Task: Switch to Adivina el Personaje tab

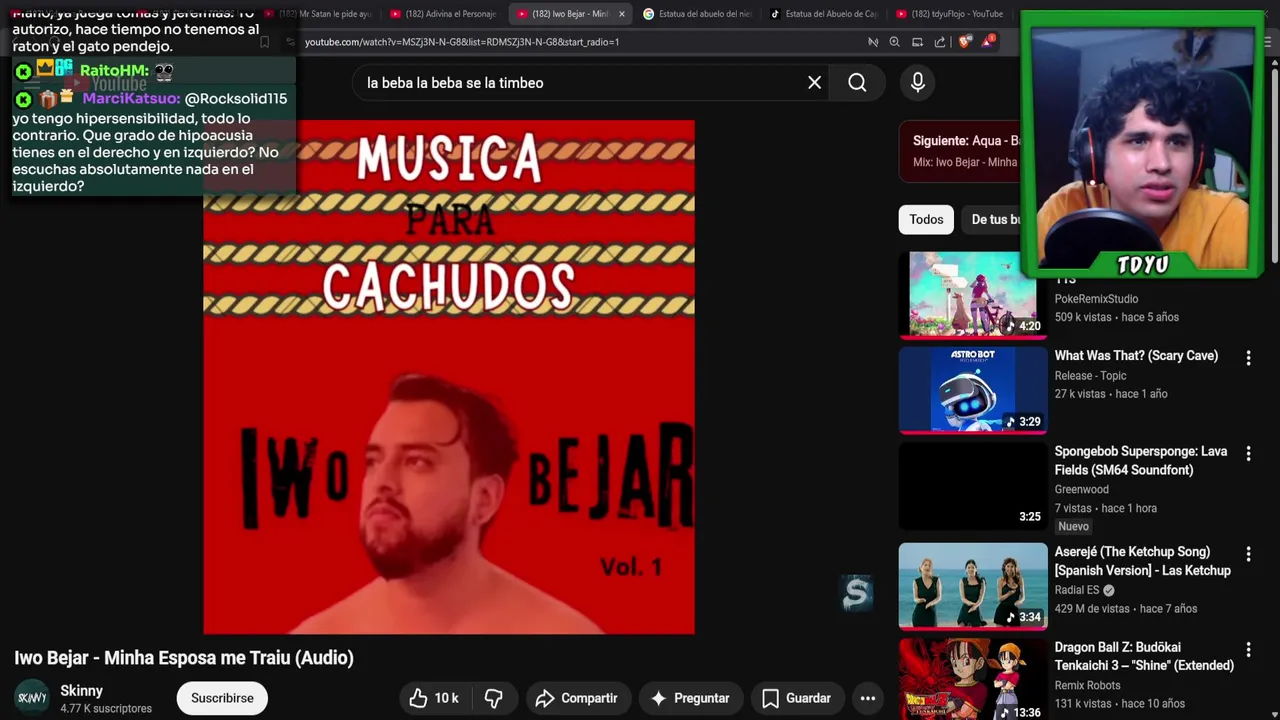Action: (443, 14)
